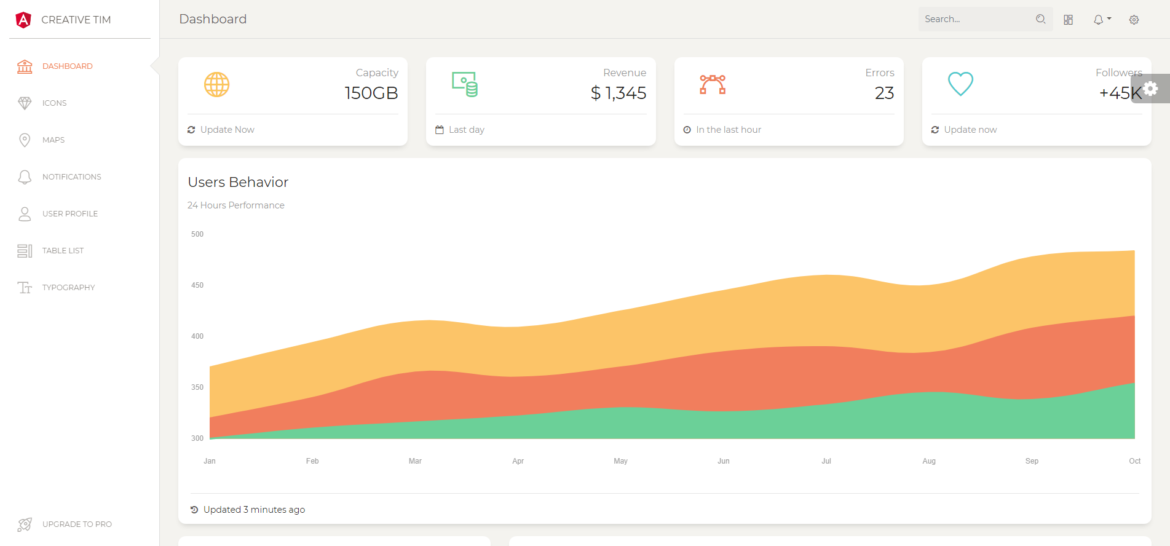This screenshot has height=546, width=1170.
Task: Click the vector icon on Errors card
Action: (713, 84)
